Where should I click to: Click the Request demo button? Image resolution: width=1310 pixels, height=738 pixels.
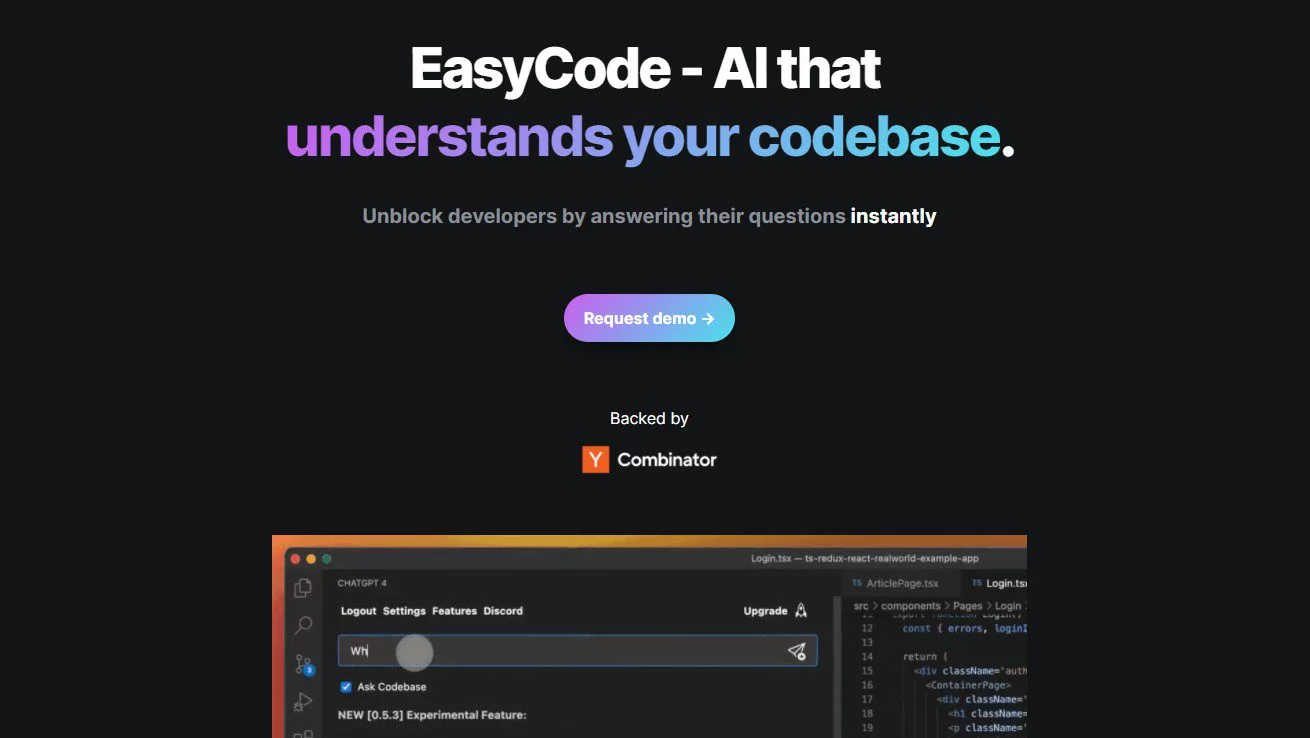pyautogui.click(x=649, y=318)
